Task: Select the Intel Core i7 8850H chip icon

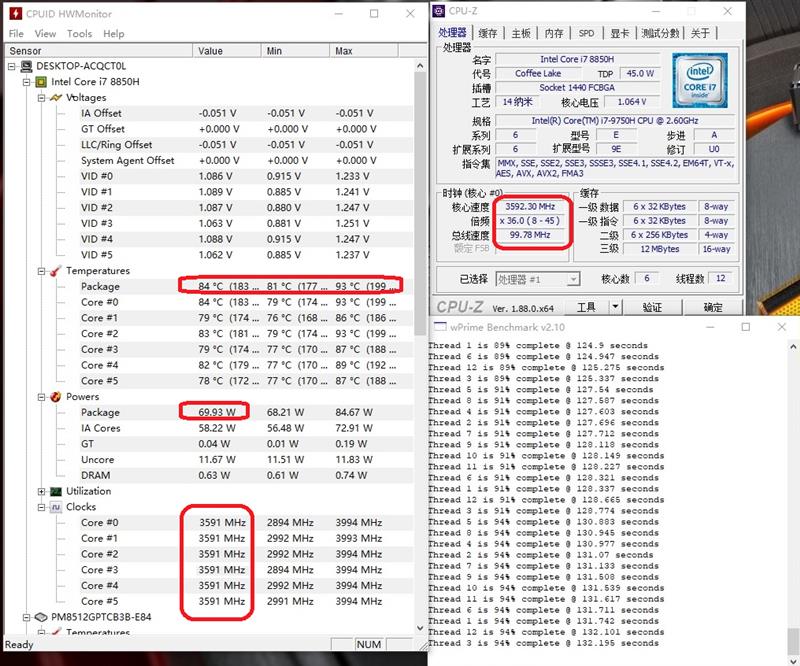Action: [x=41, y=82]
